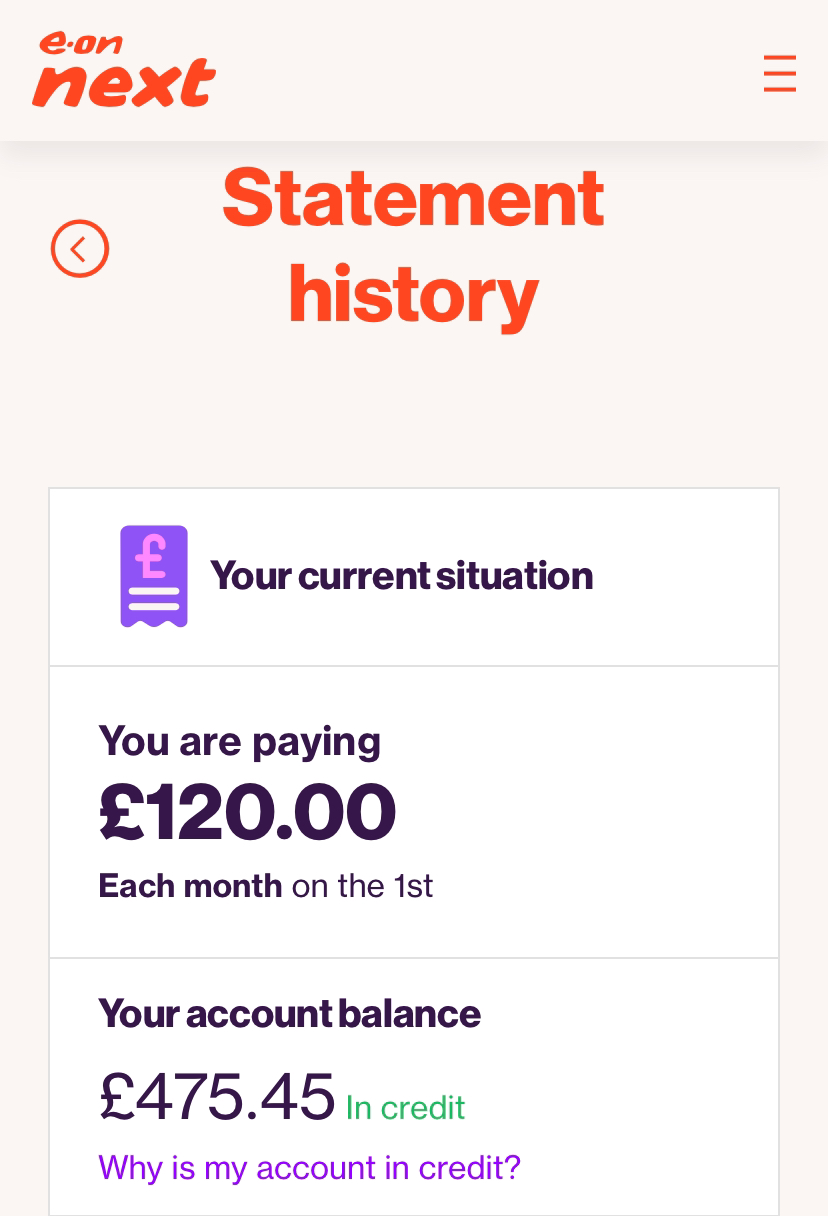The image size is (828, 1216).
Task: Click the E.ON Next logo
Action: click(124, 69)
